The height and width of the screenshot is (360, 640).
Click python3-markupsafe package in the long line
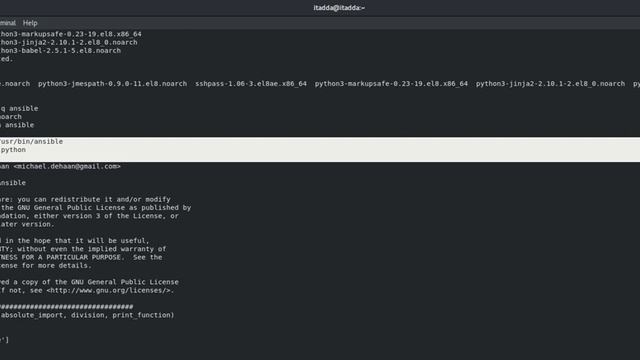391,84
